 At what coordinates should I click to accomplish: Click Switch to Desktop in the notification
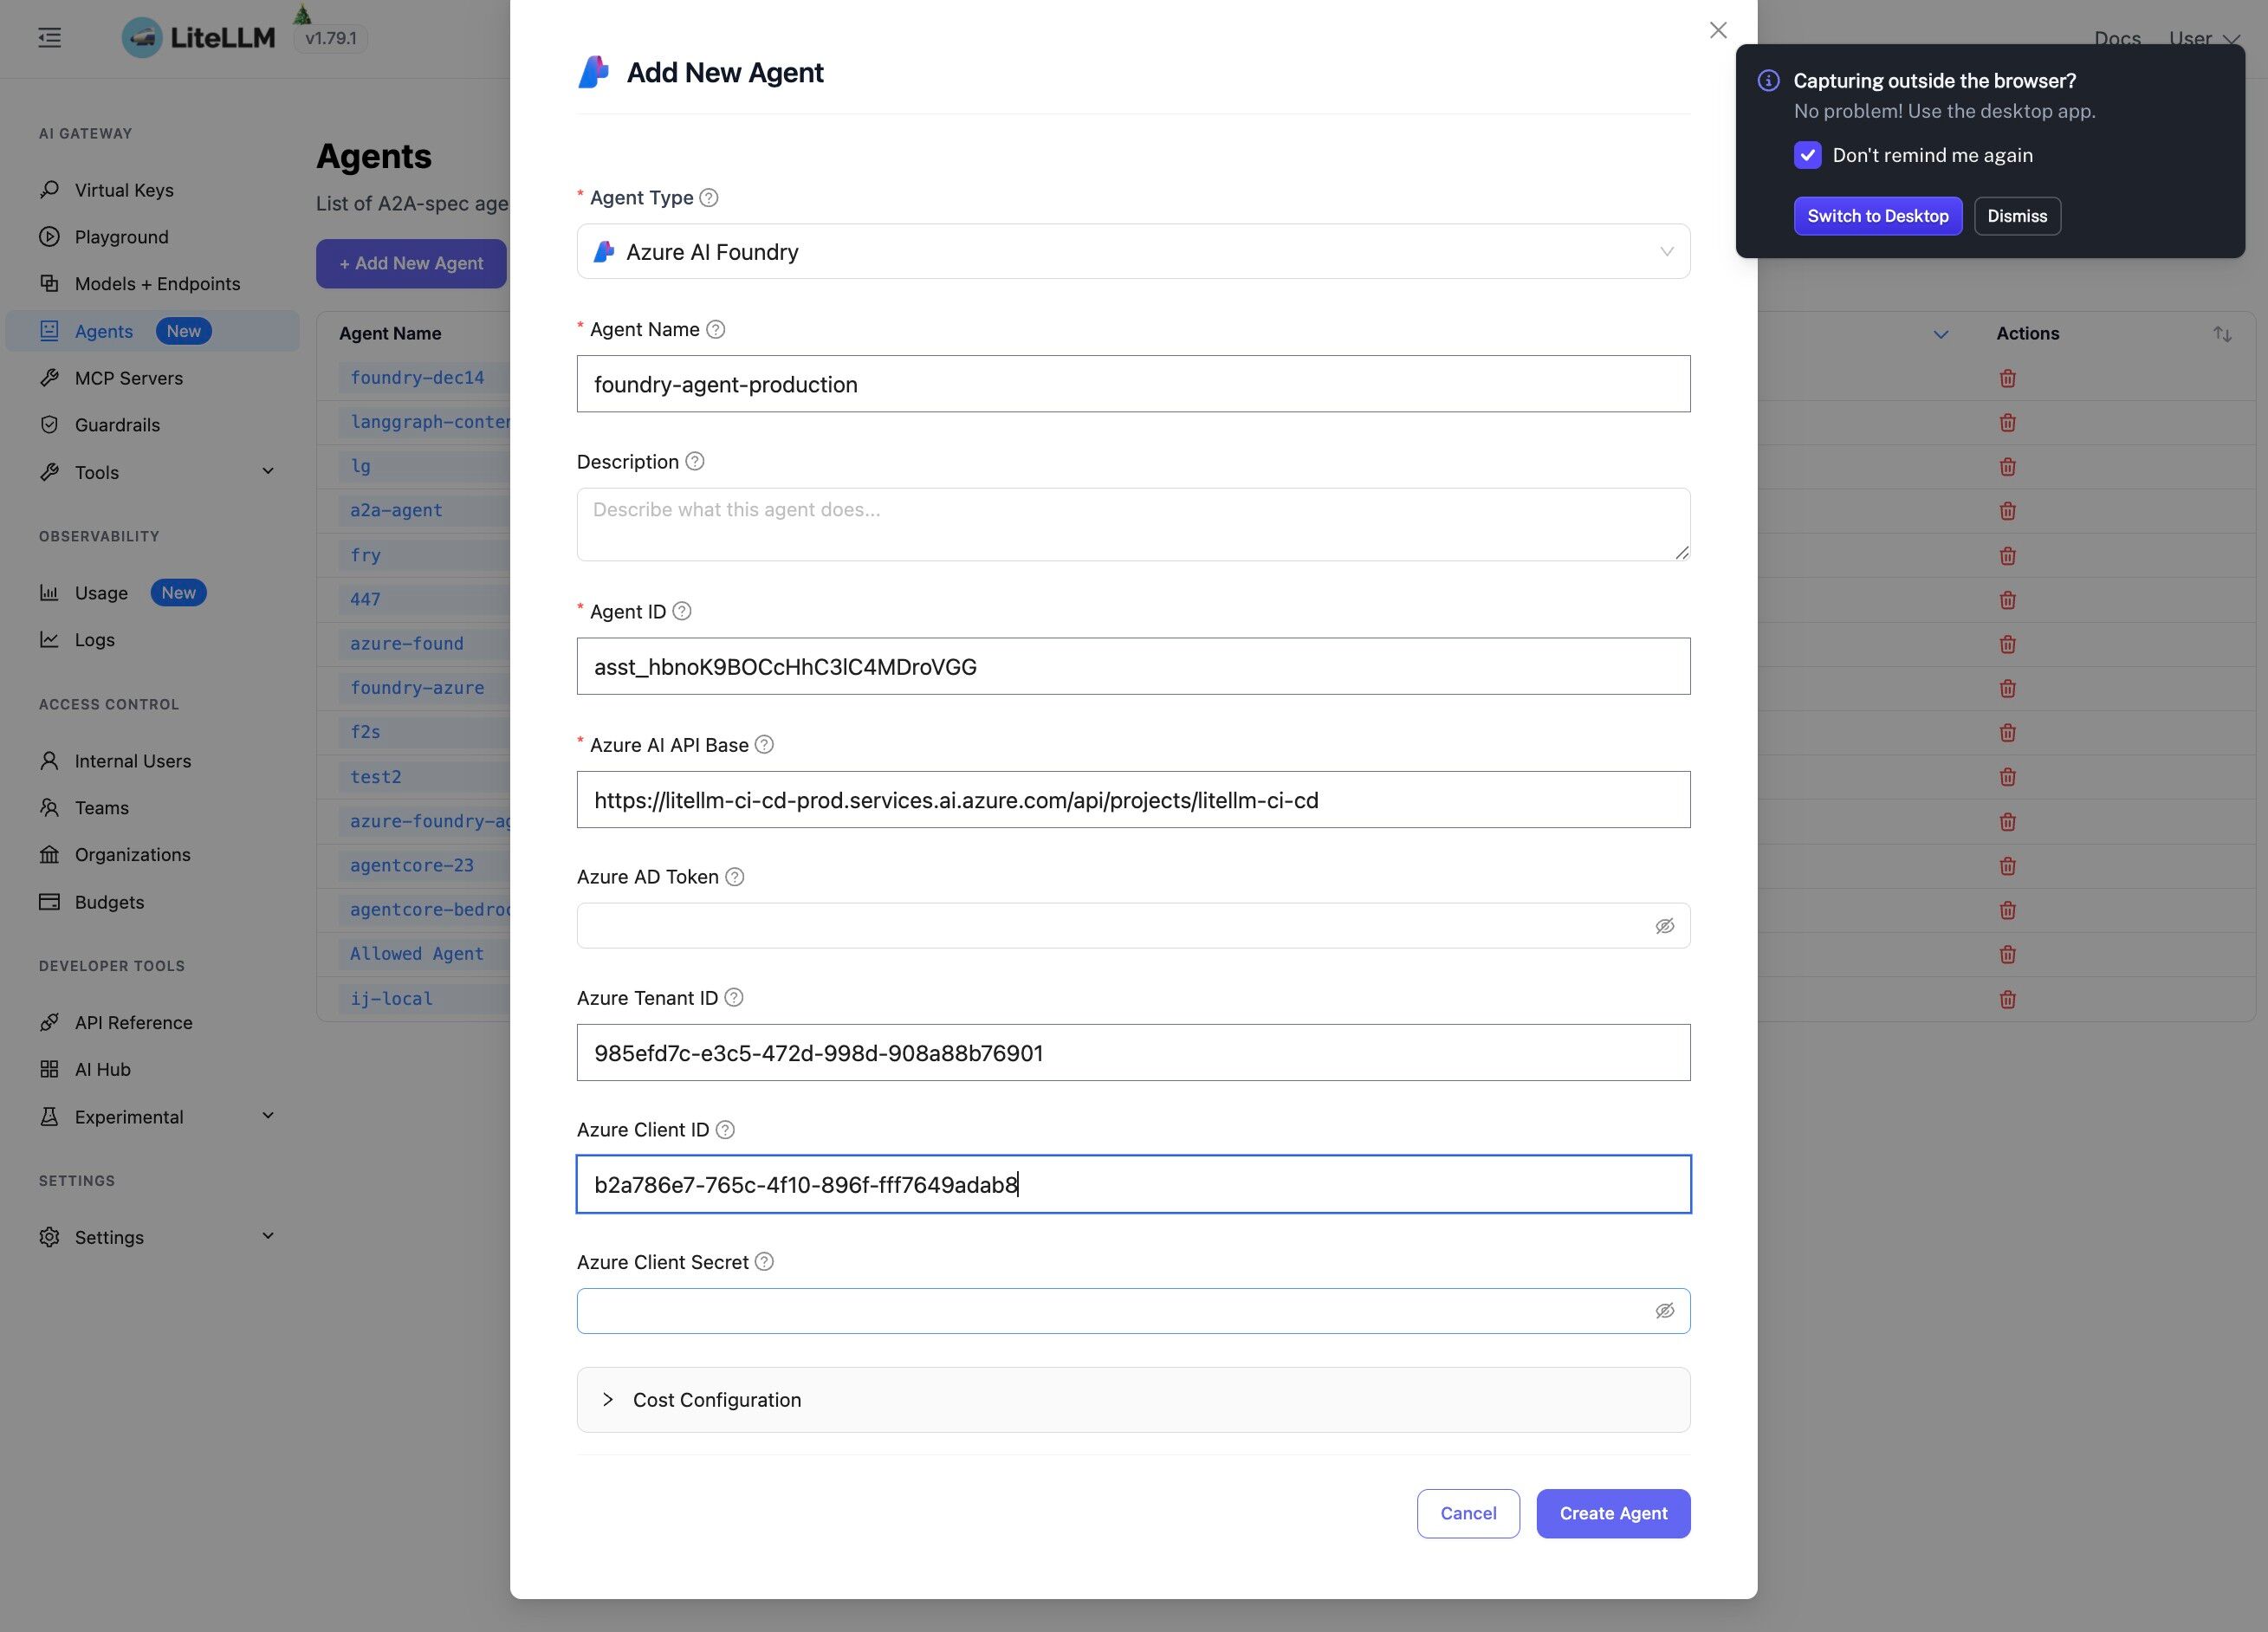[x=1877, y=216]
